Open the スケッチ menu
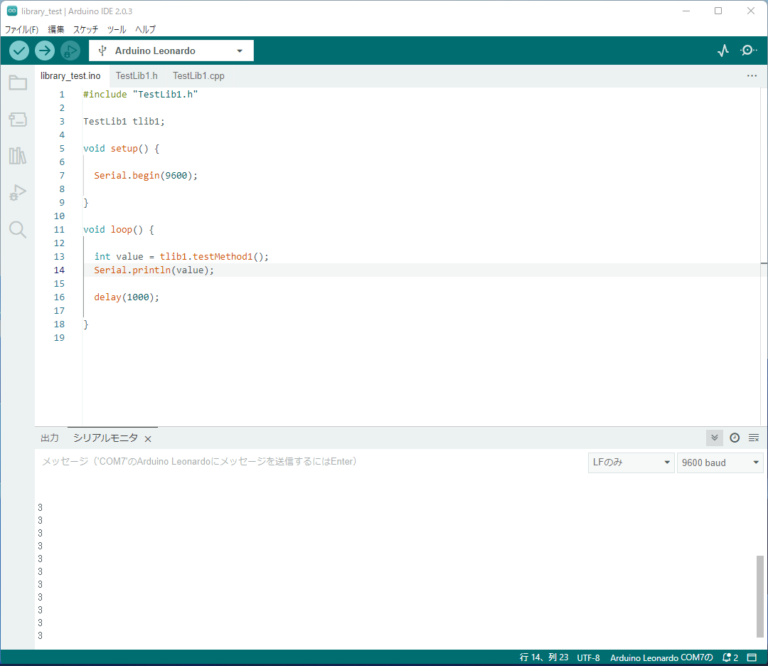Viewport: 768px width, 666px height. tap(86, 30)
